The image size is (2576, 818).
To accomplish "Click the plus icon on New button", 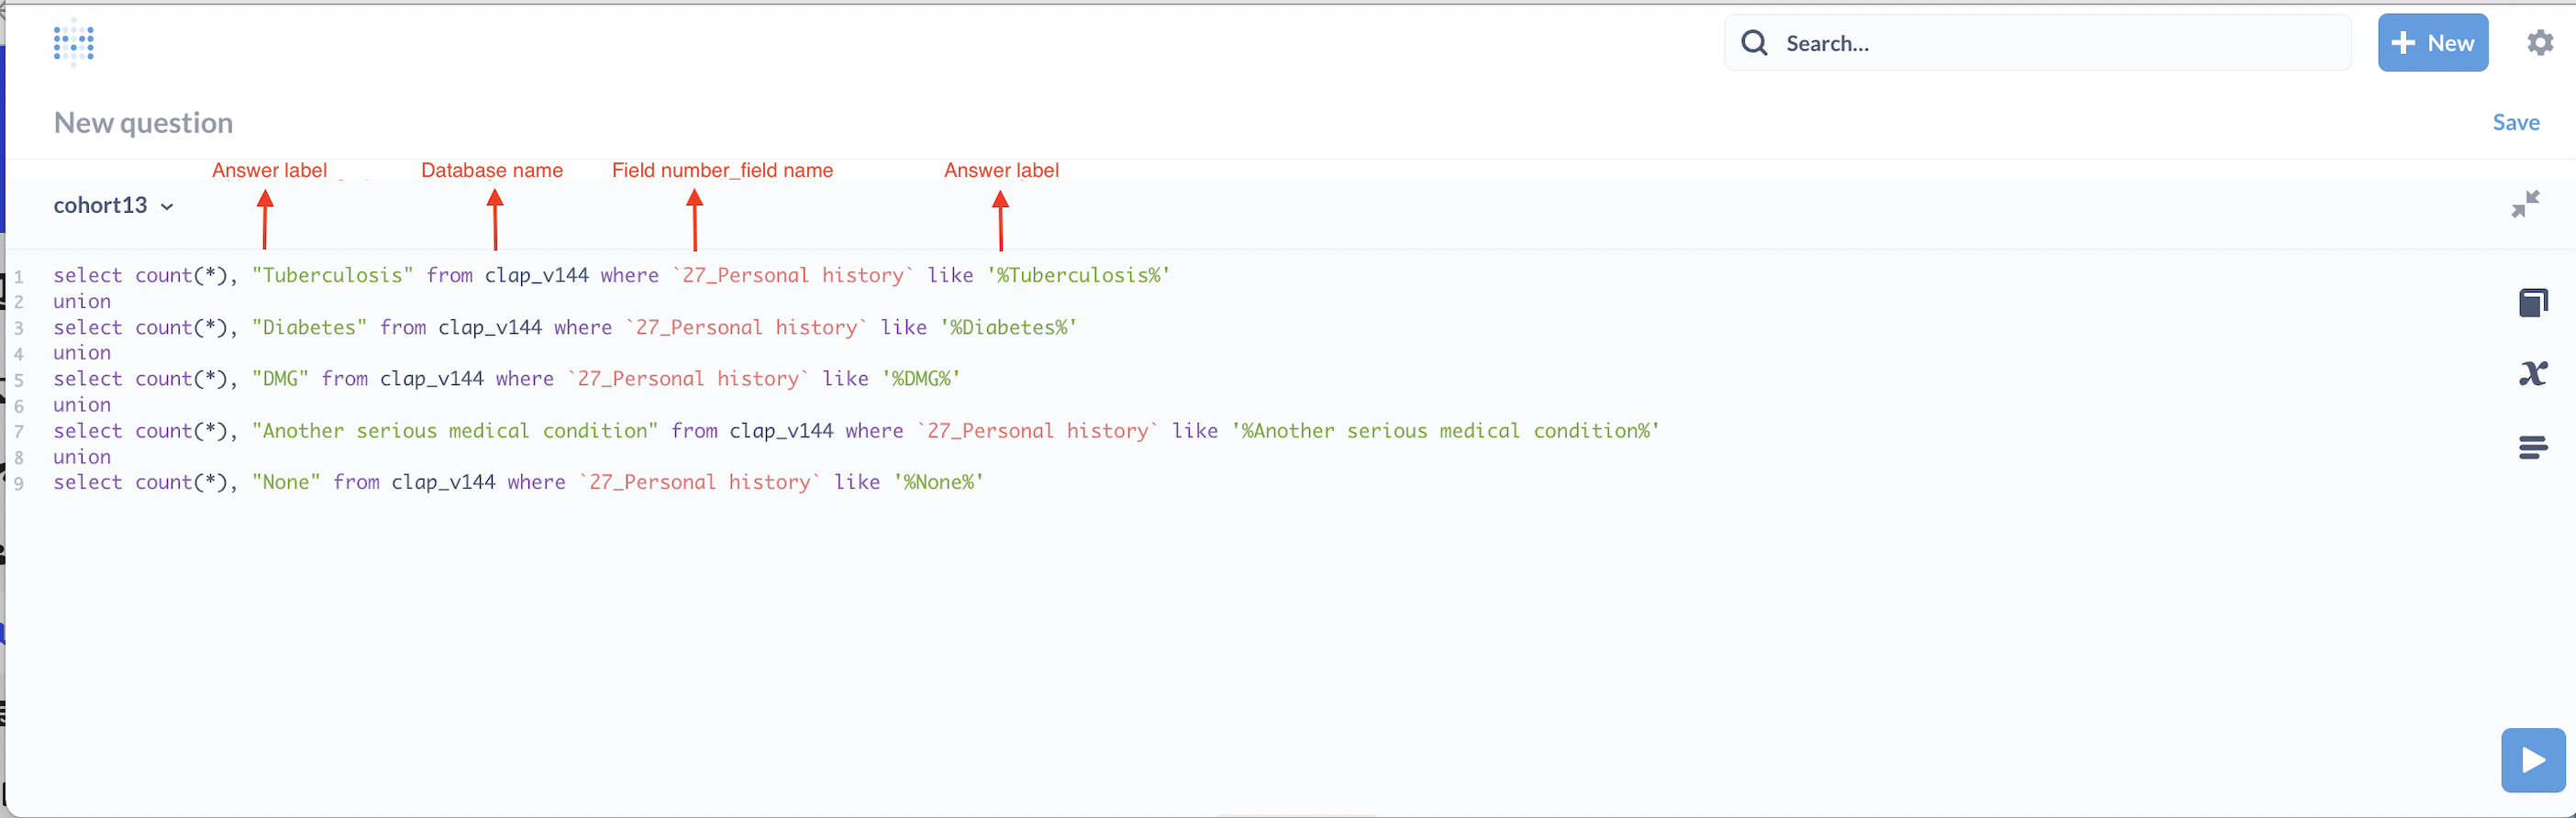I will click(2403, 43).
